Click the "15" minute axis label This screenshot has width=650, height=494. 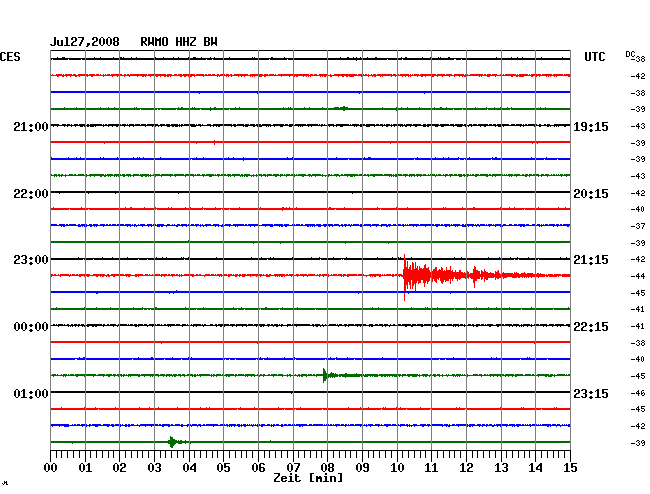570,468
